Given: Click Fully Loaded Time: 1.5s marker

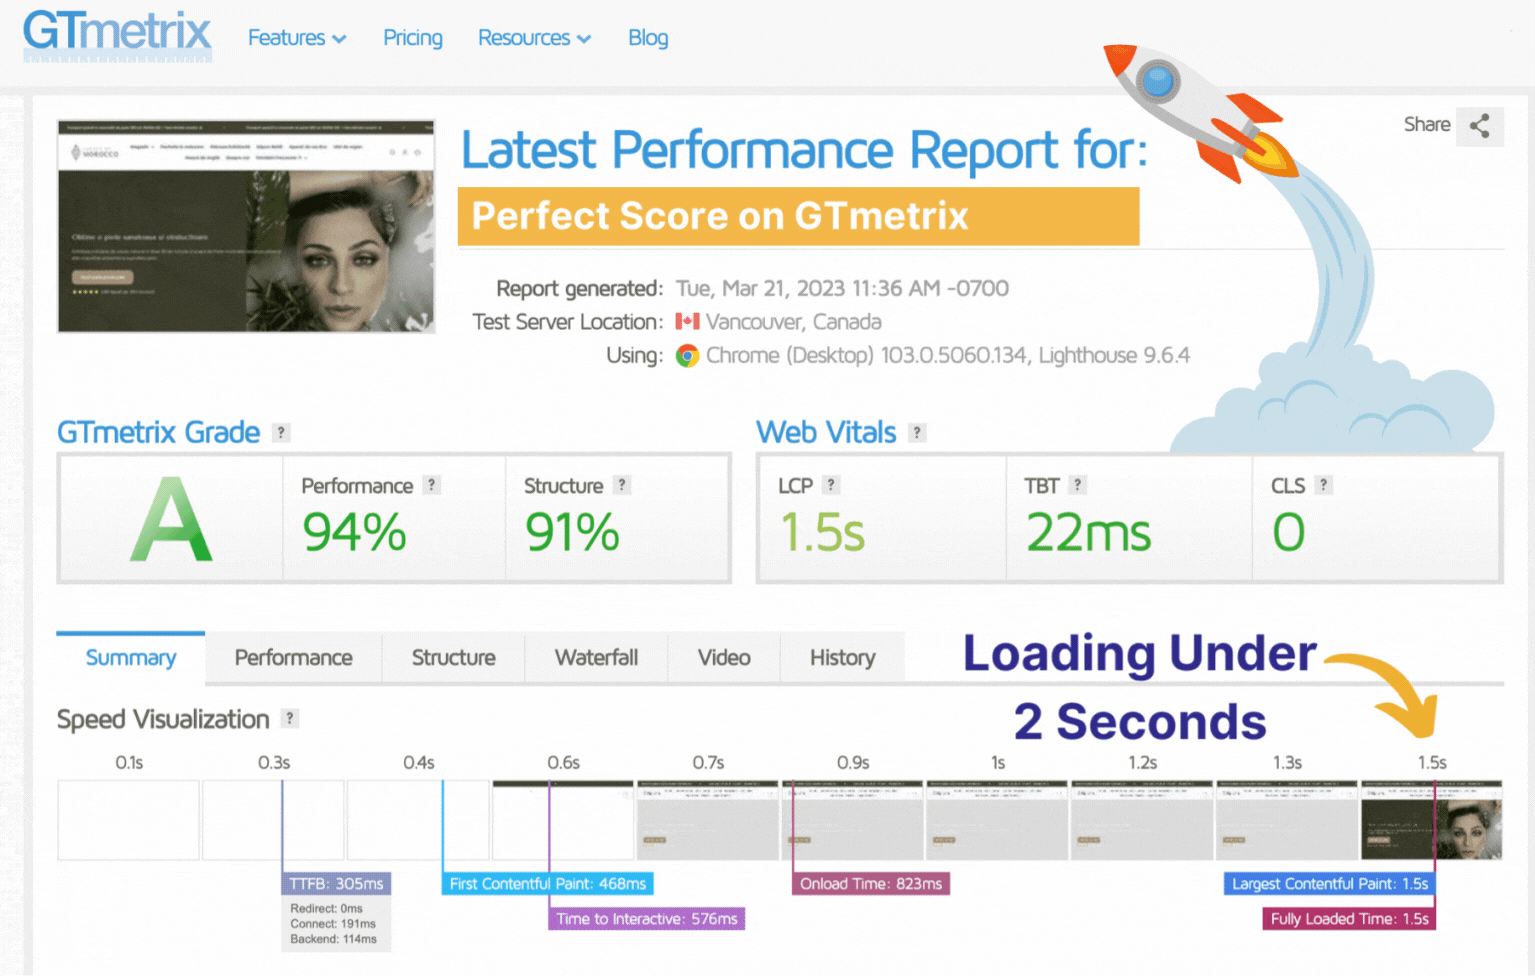Looking at the screenshot, I should 1349,919.
